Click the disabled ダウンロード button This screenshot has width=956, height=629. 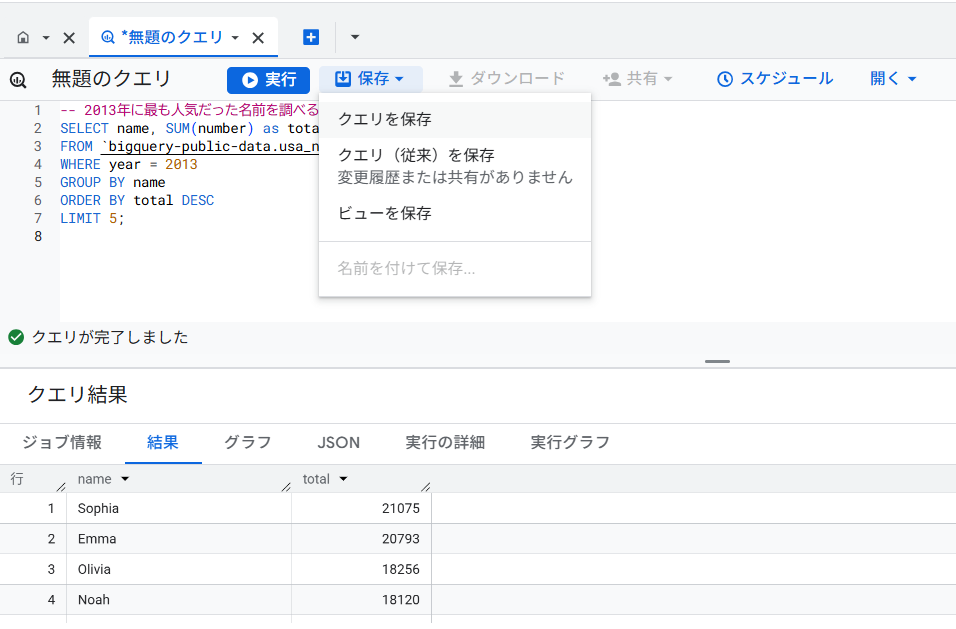[507, 79]
